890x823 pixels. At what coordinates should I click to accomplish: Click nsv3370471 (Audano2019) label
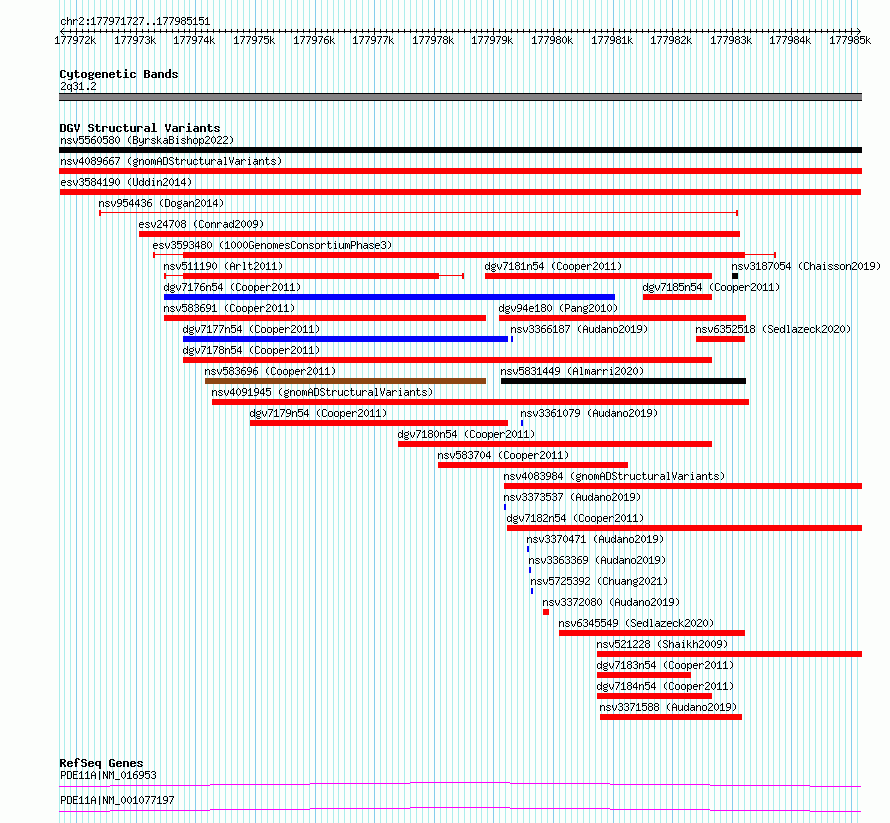click(x=595, y=539)
